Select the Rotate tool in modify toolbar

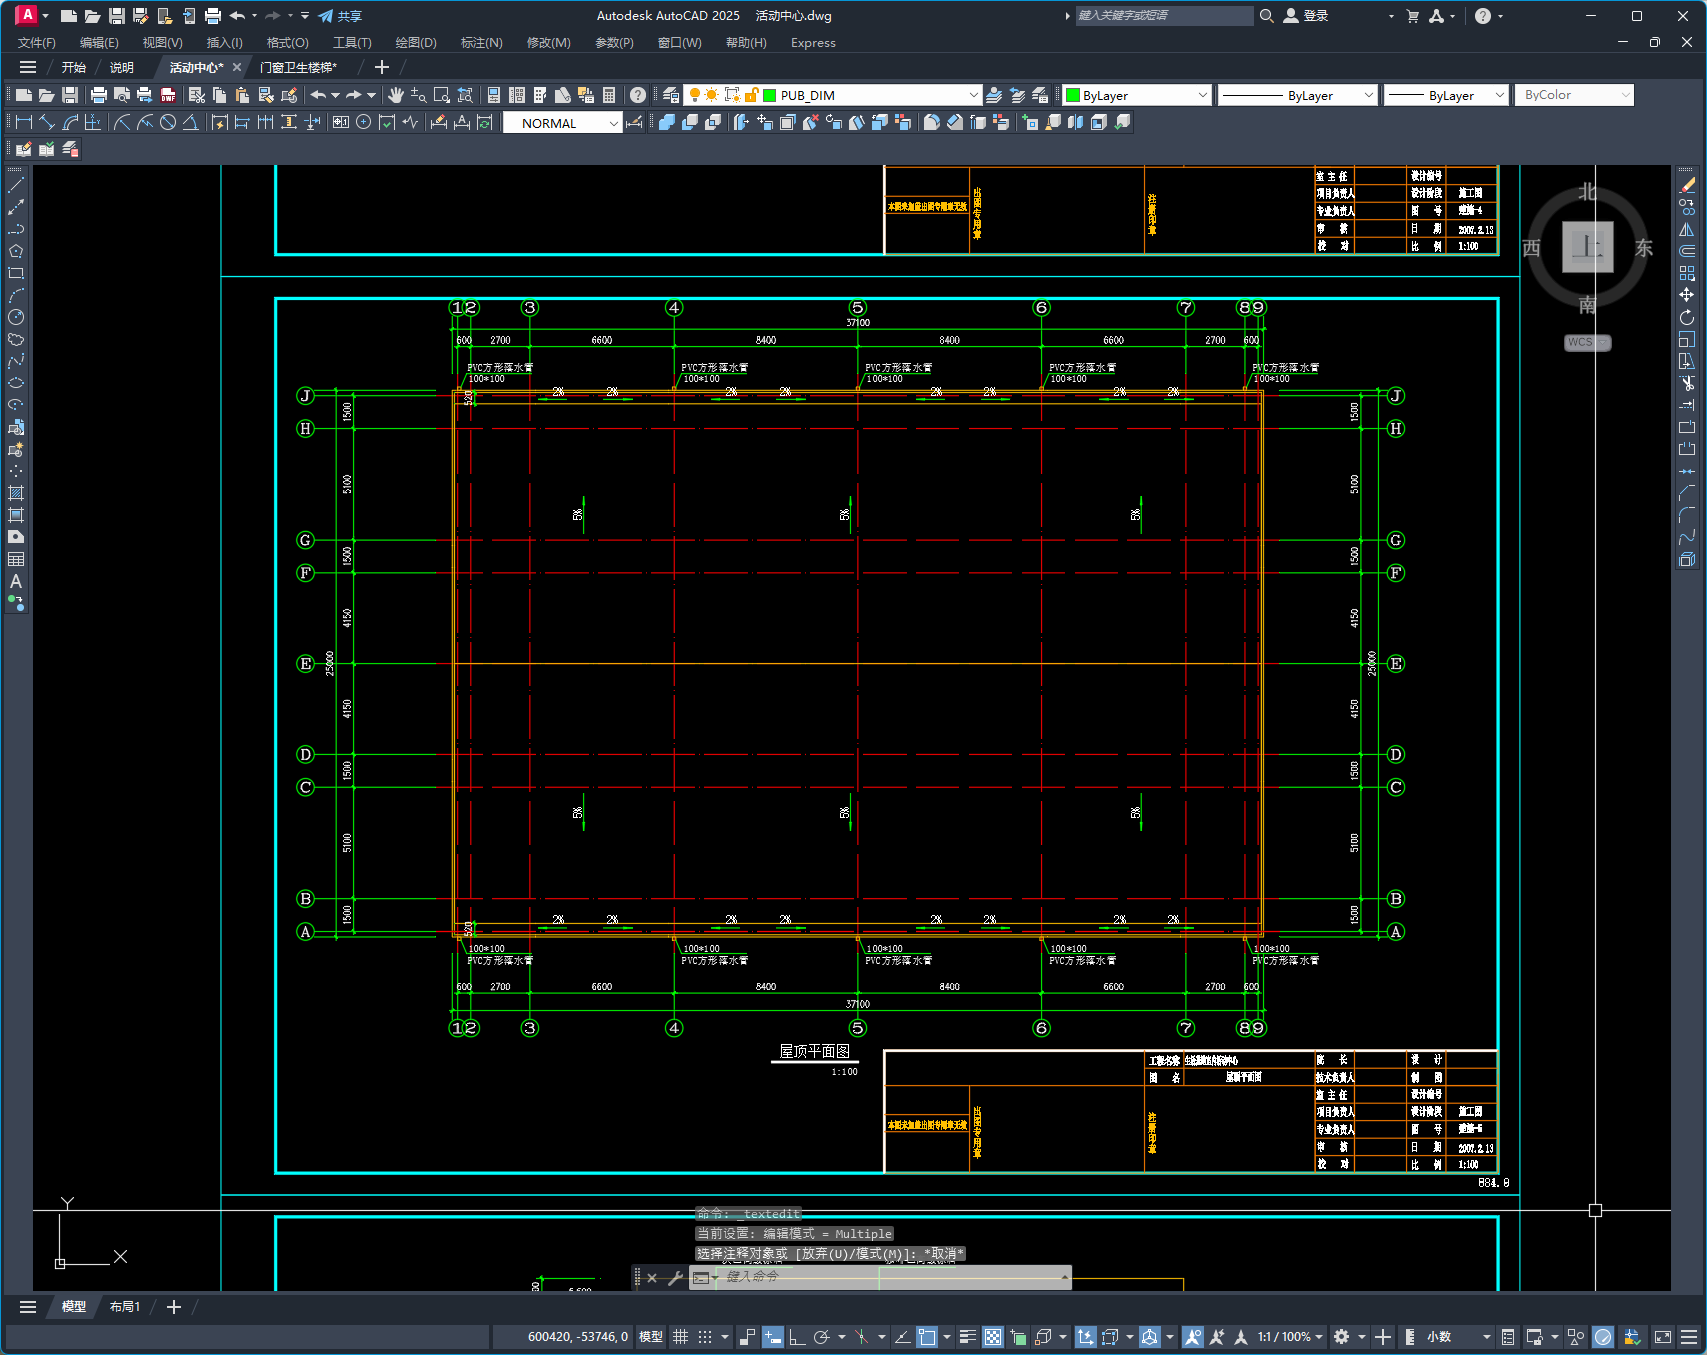point(1687,317)
